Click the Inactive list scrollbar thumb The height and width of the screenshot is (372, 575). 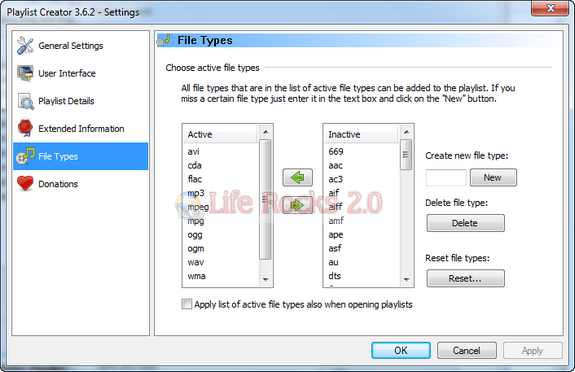point(406,154)
